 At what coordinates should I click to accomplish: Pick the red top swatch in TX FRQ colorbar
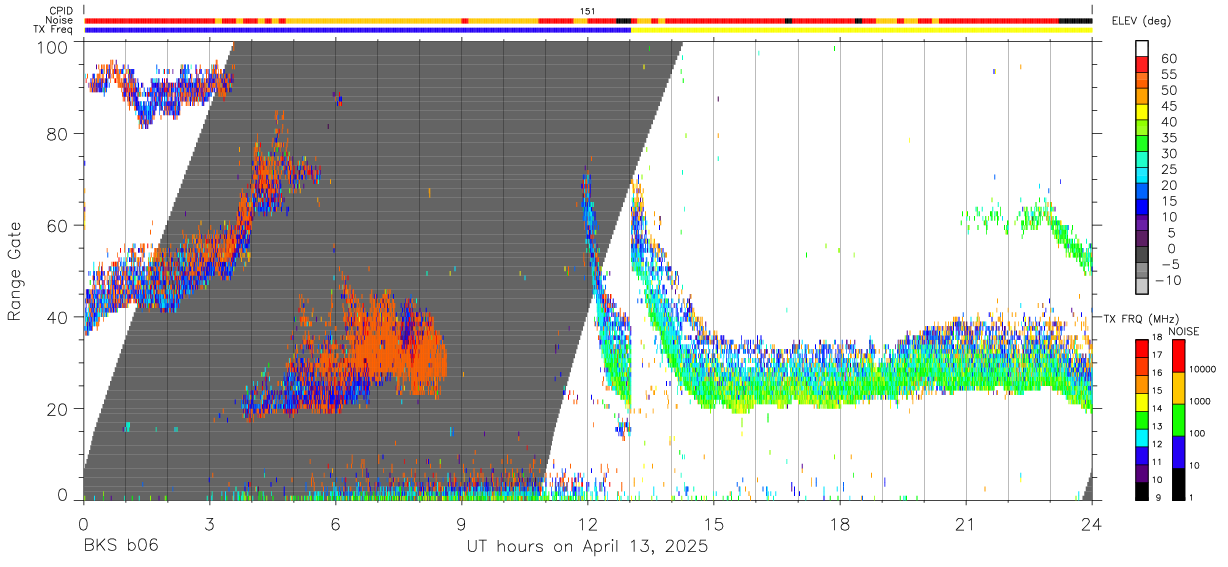pyautogui.click(x=1142, y=348)
